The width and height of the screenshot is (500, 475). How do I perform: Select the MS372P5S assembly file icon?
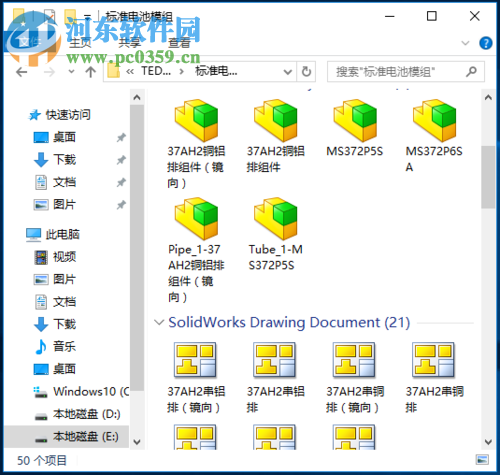pos(355,120)
